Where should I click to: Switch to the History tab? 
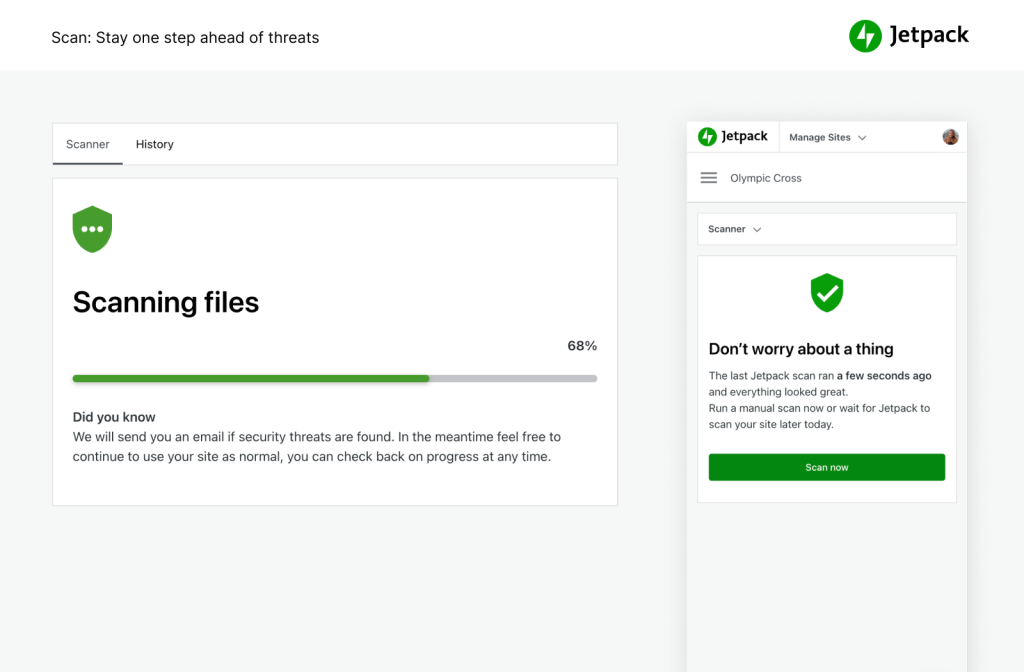click(x=154, y=144)
